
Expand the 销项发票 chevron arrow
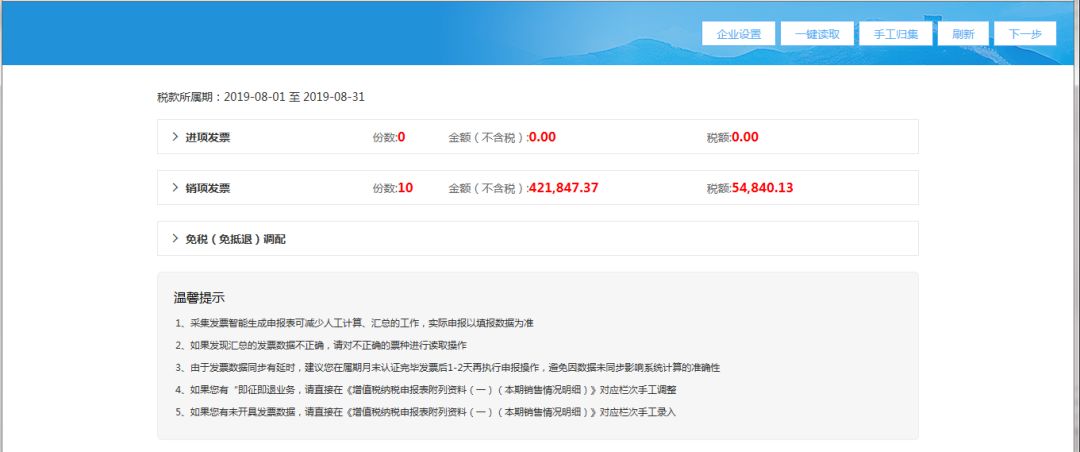click(x=175, y=188)
